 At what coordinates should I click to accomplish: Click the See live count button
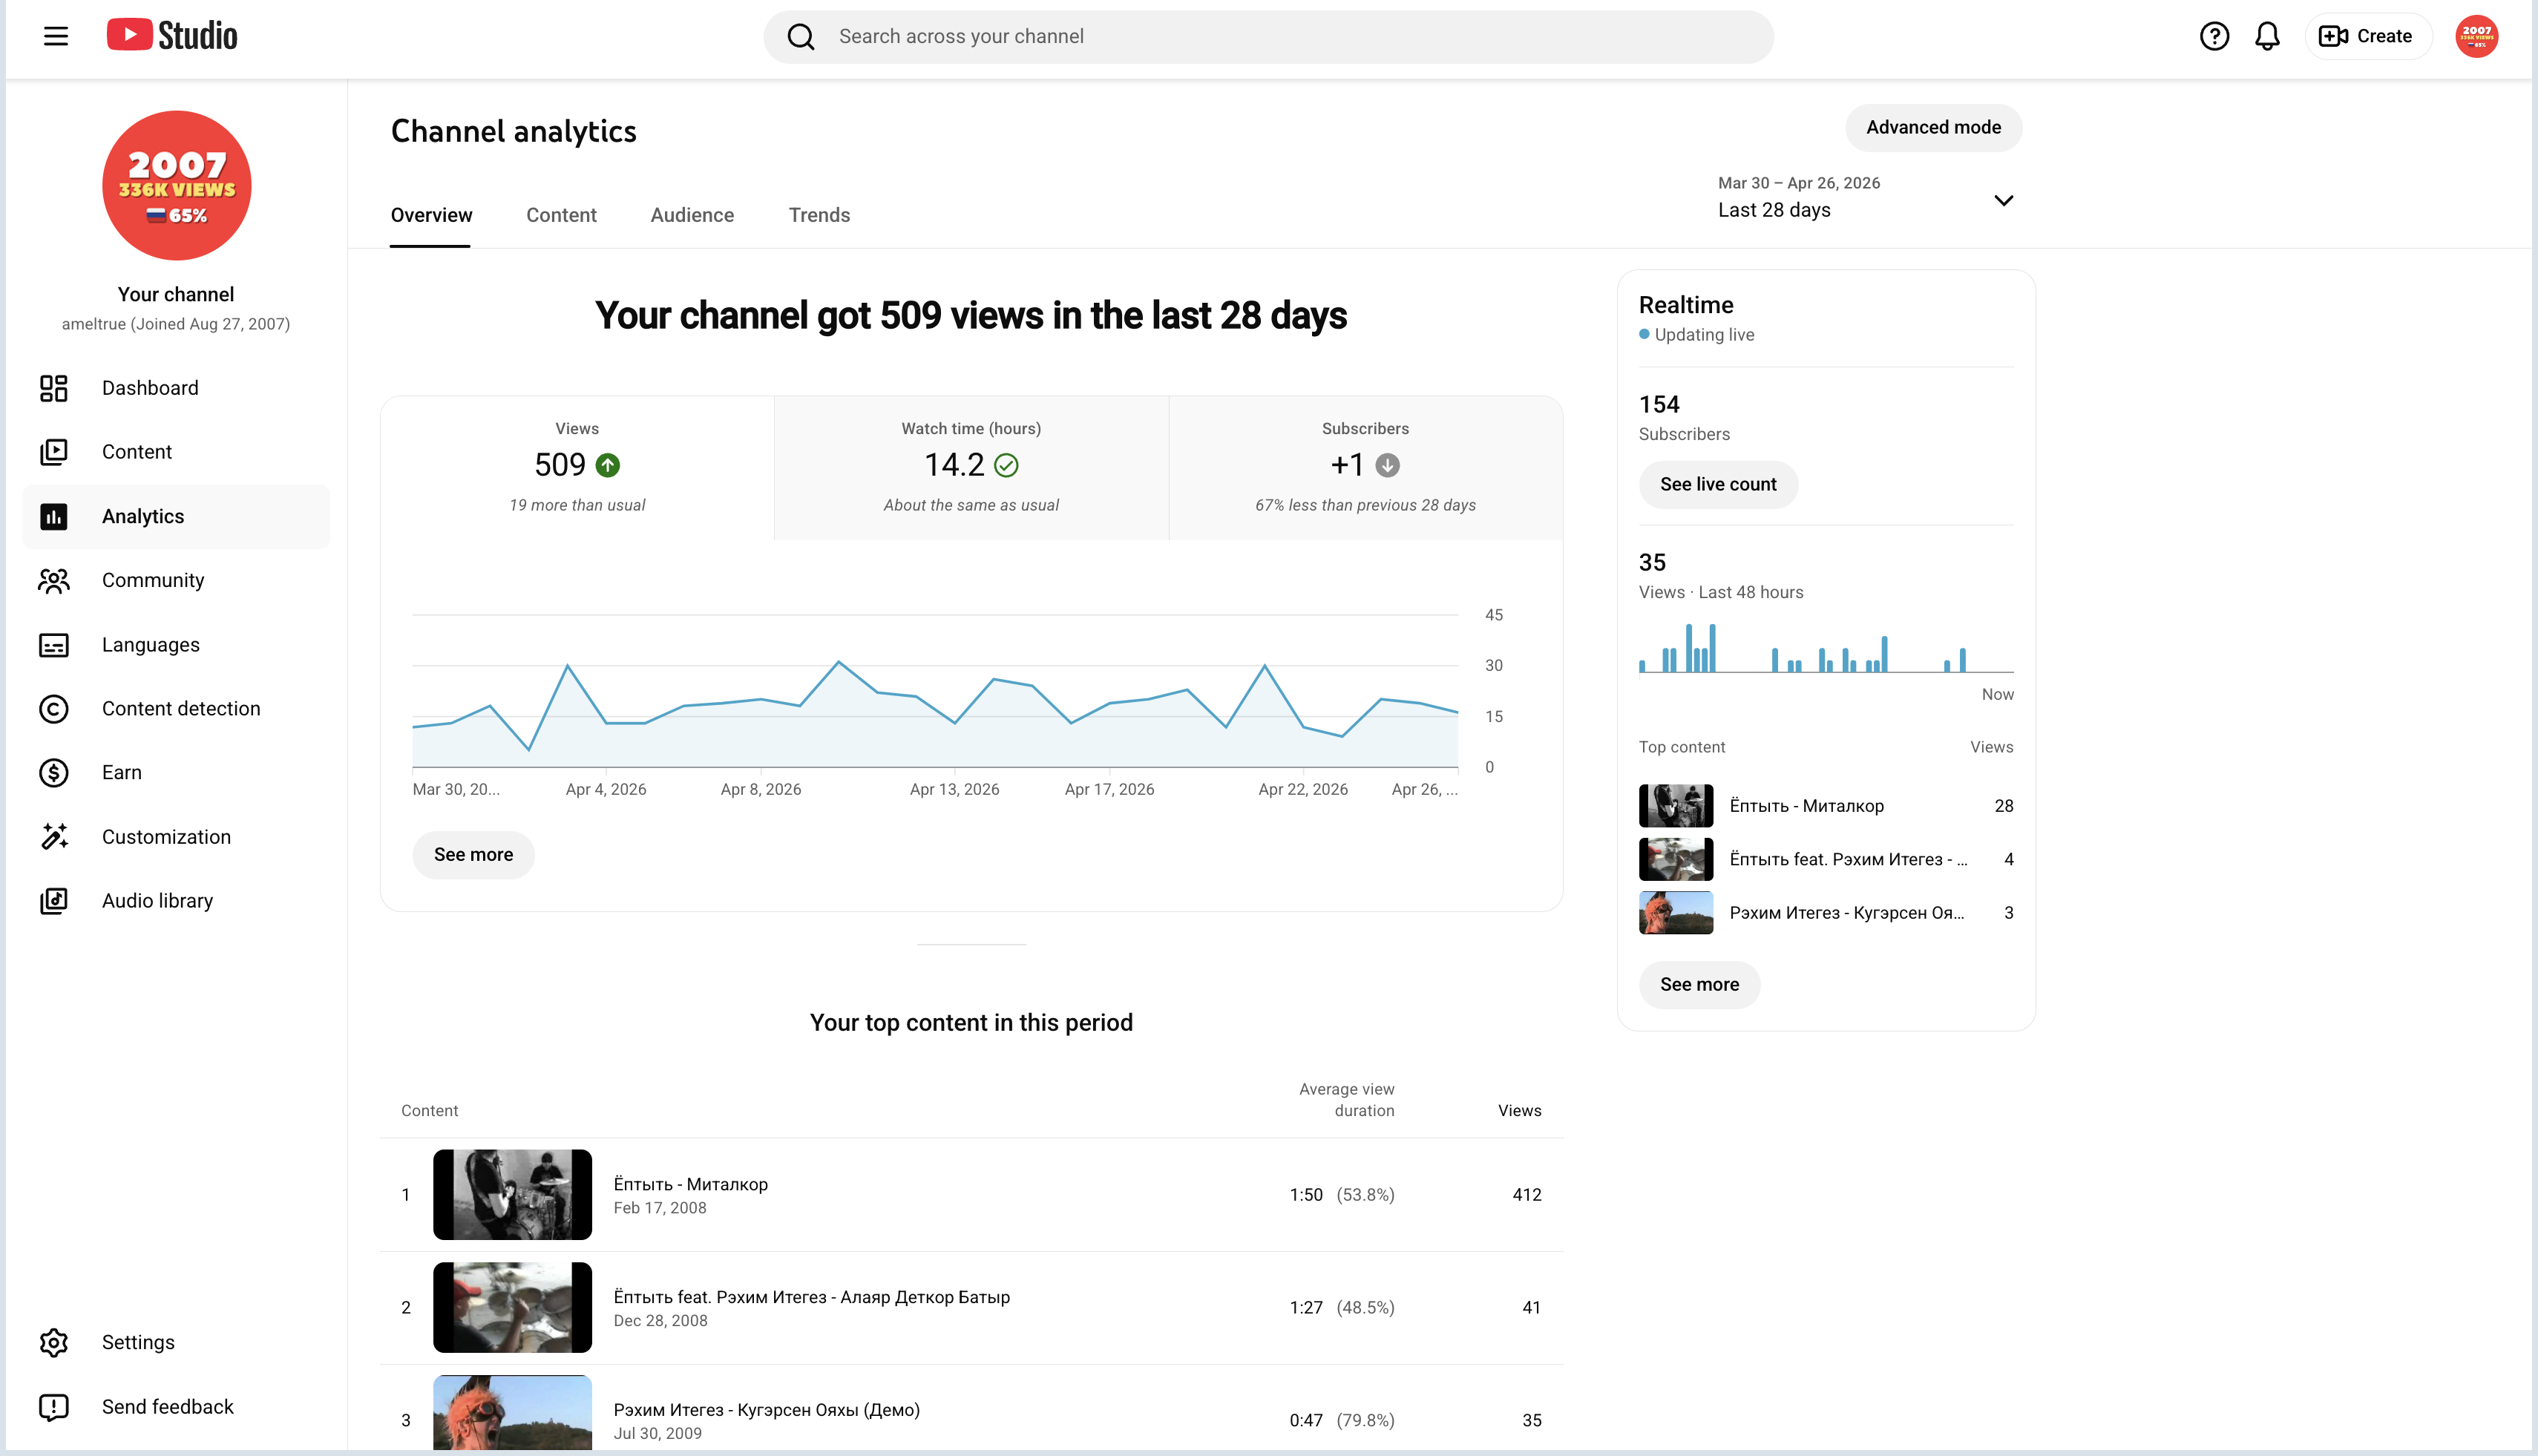[x=1718, y=484]
